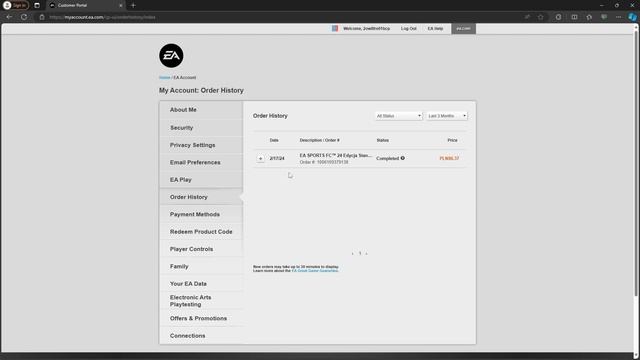The image size is (640, 360).
Task: Click the order number text
Action: 324,162
